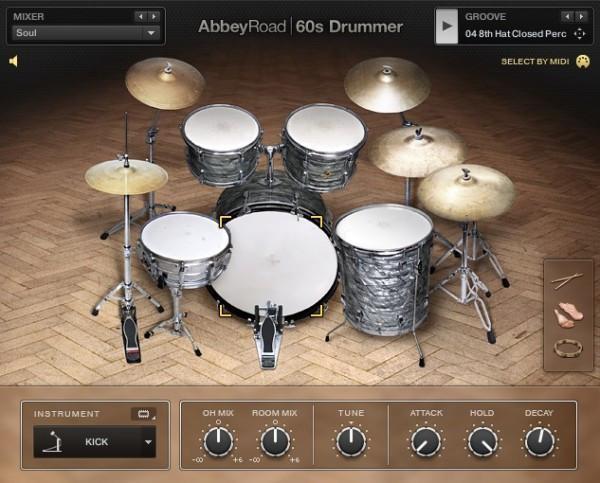The height and width of the screenshot is (483, 600).
Task: Select previous mixer preset arrow
Action: [x=140, y=16]
